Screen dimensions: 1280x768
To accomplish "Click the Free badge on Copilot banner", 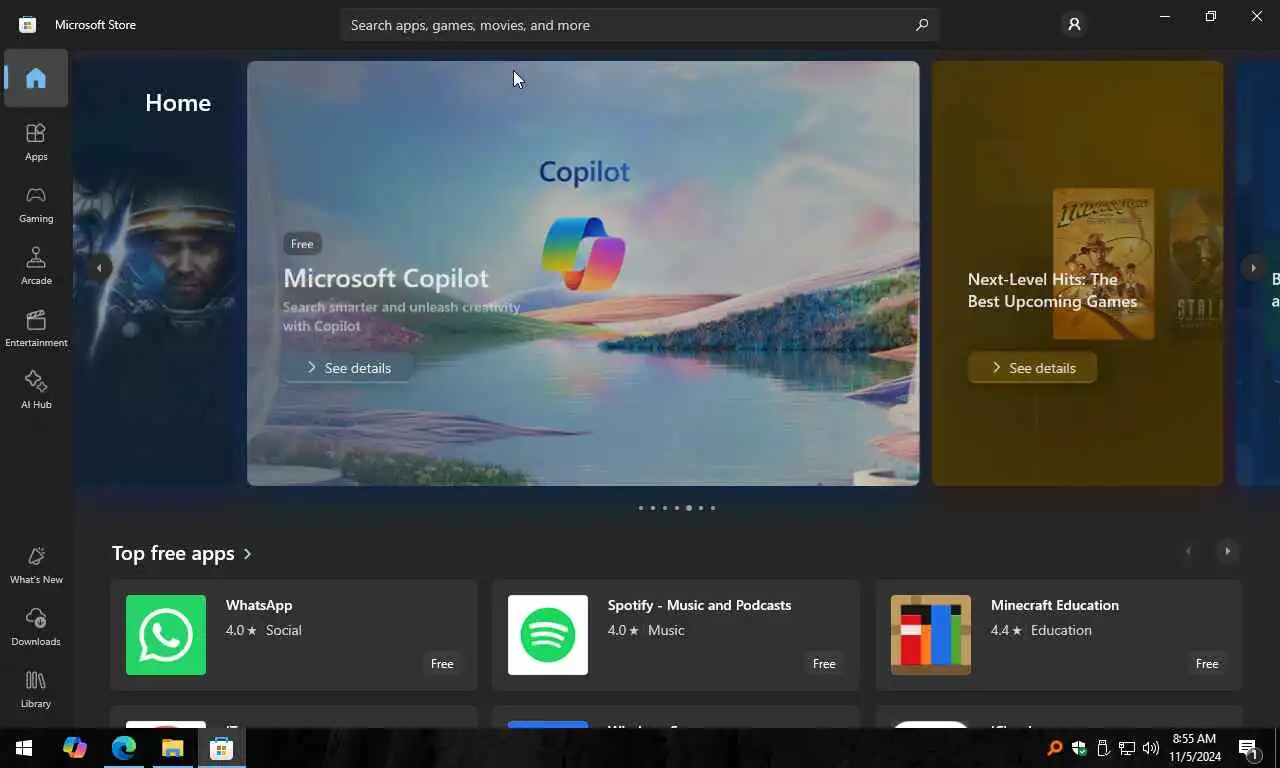I will tap(302, 244).
